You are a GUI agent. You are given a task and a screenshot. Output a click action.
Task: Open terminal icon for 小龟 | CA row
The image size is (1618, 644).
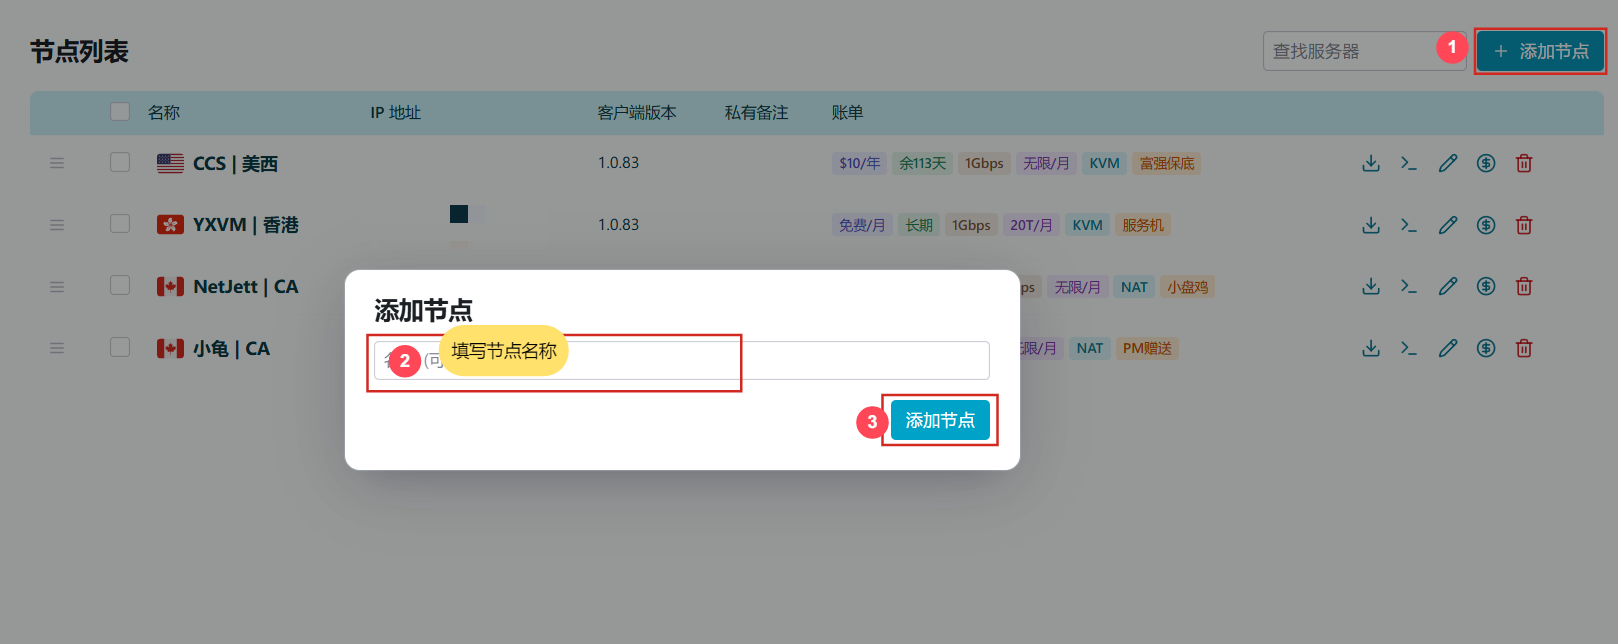click(x=1409, y=348)
